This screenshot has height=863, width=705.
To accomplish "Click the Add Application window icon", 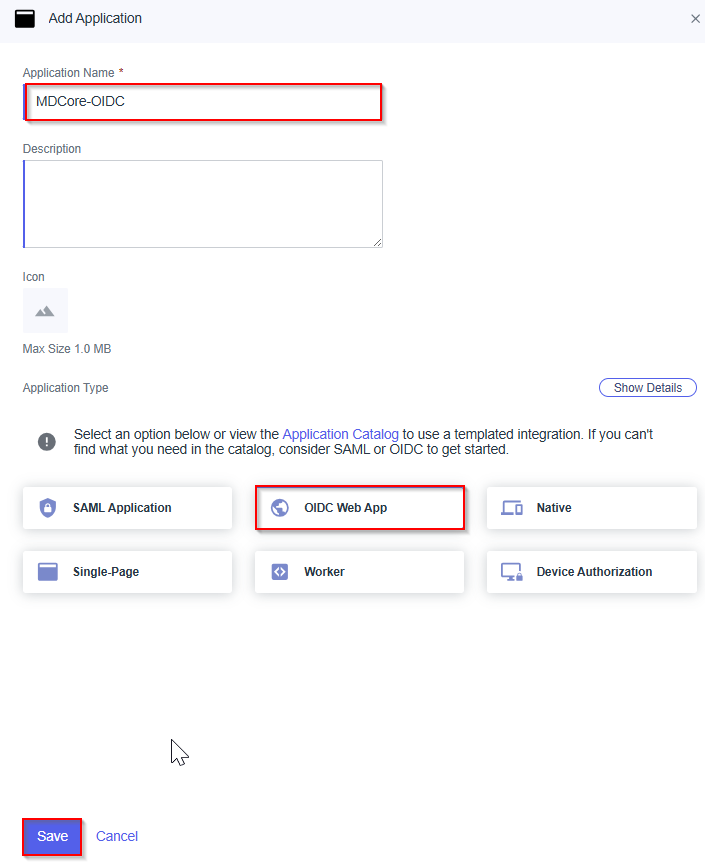I will coord(25,18).
